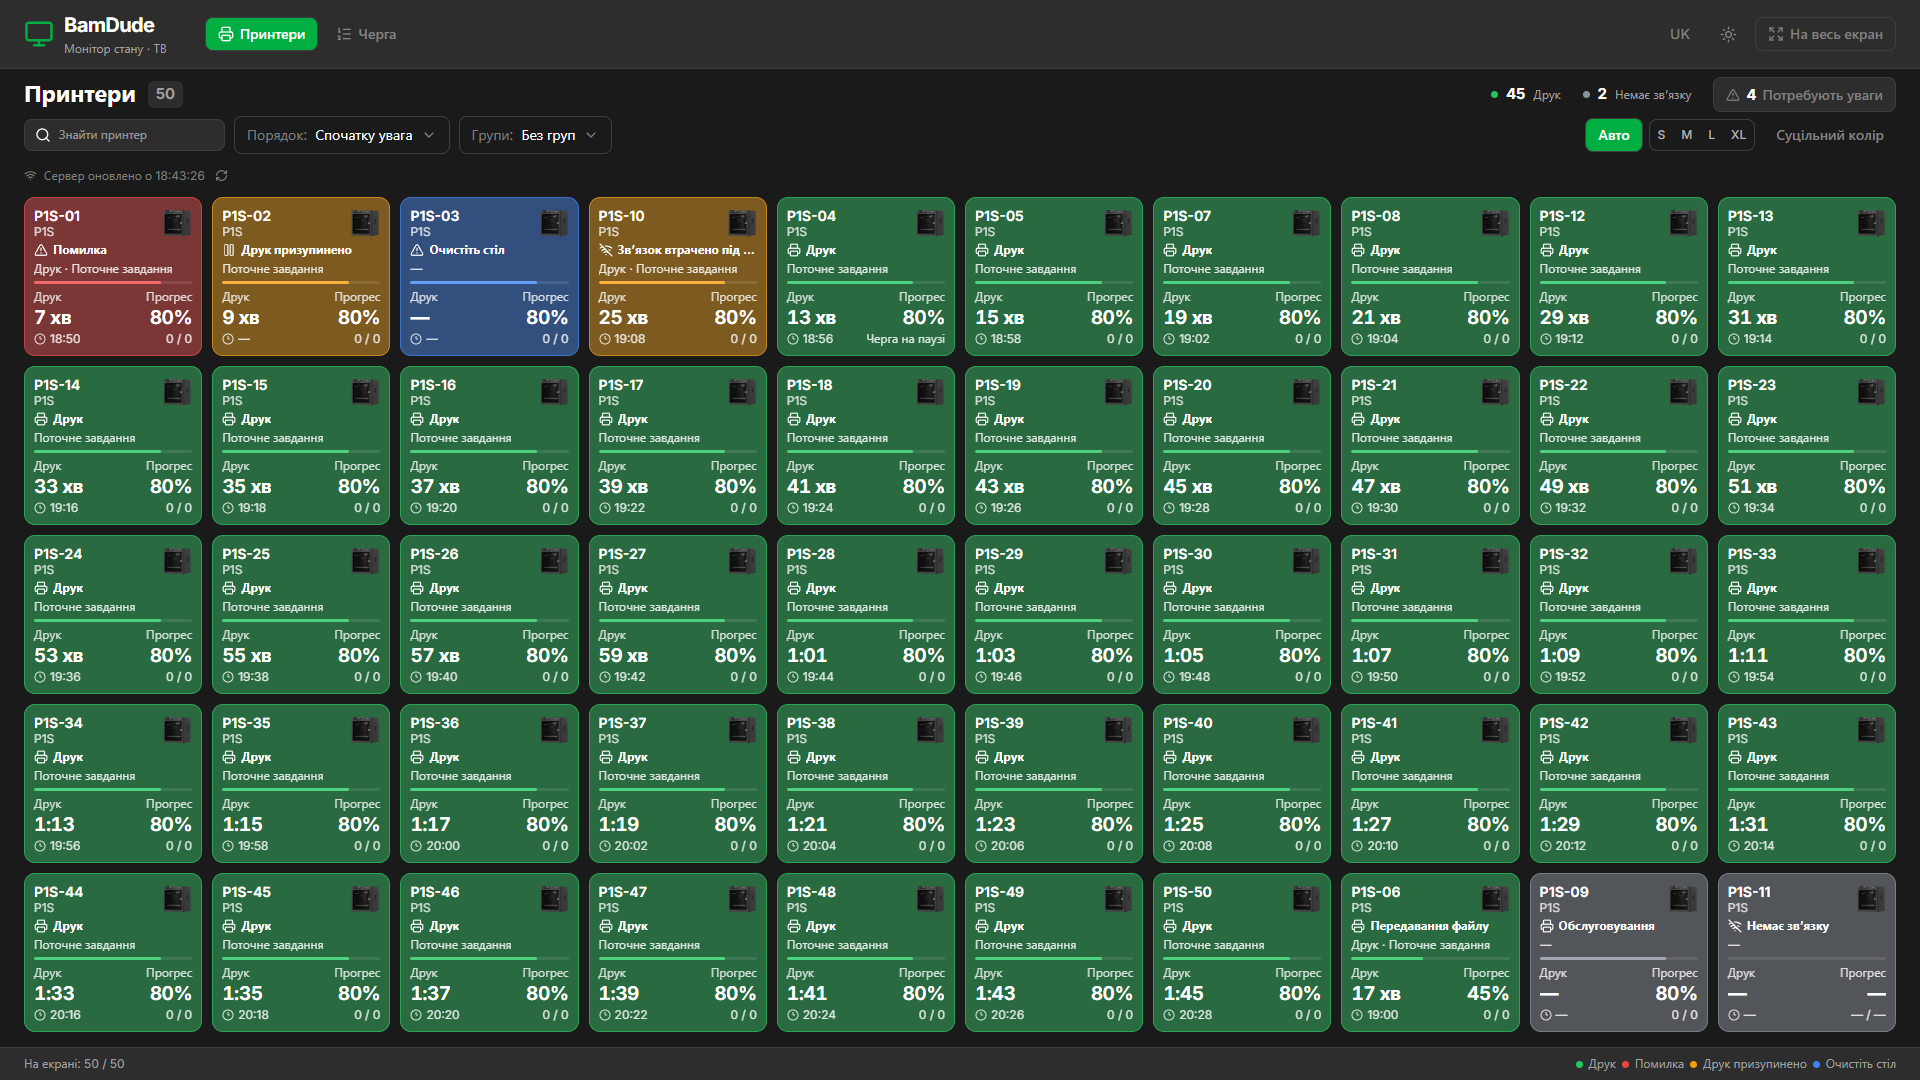The height and width of the screenshot is (1080, 1920).
Task: Click the printer thumbnail on P1S-50 card
Action: coord(1306,898)
